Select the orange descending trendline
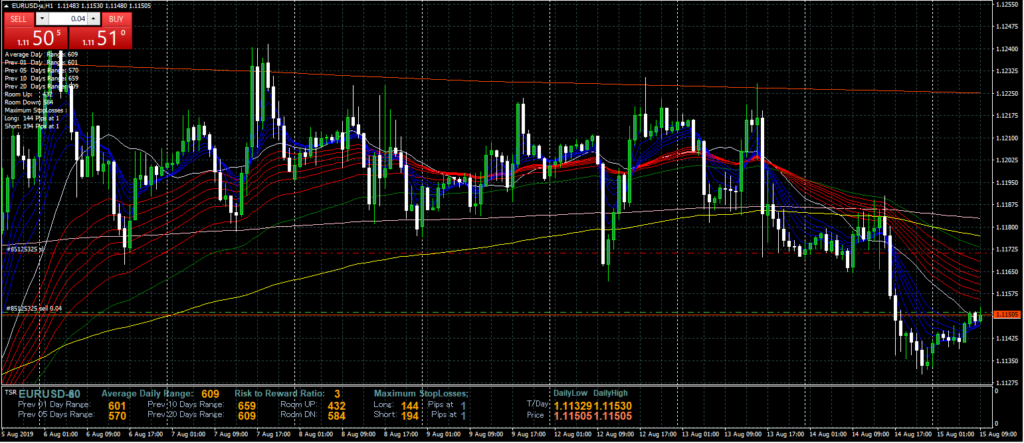The height and width of the screenshot is (443, 1024). click(500, 78)
